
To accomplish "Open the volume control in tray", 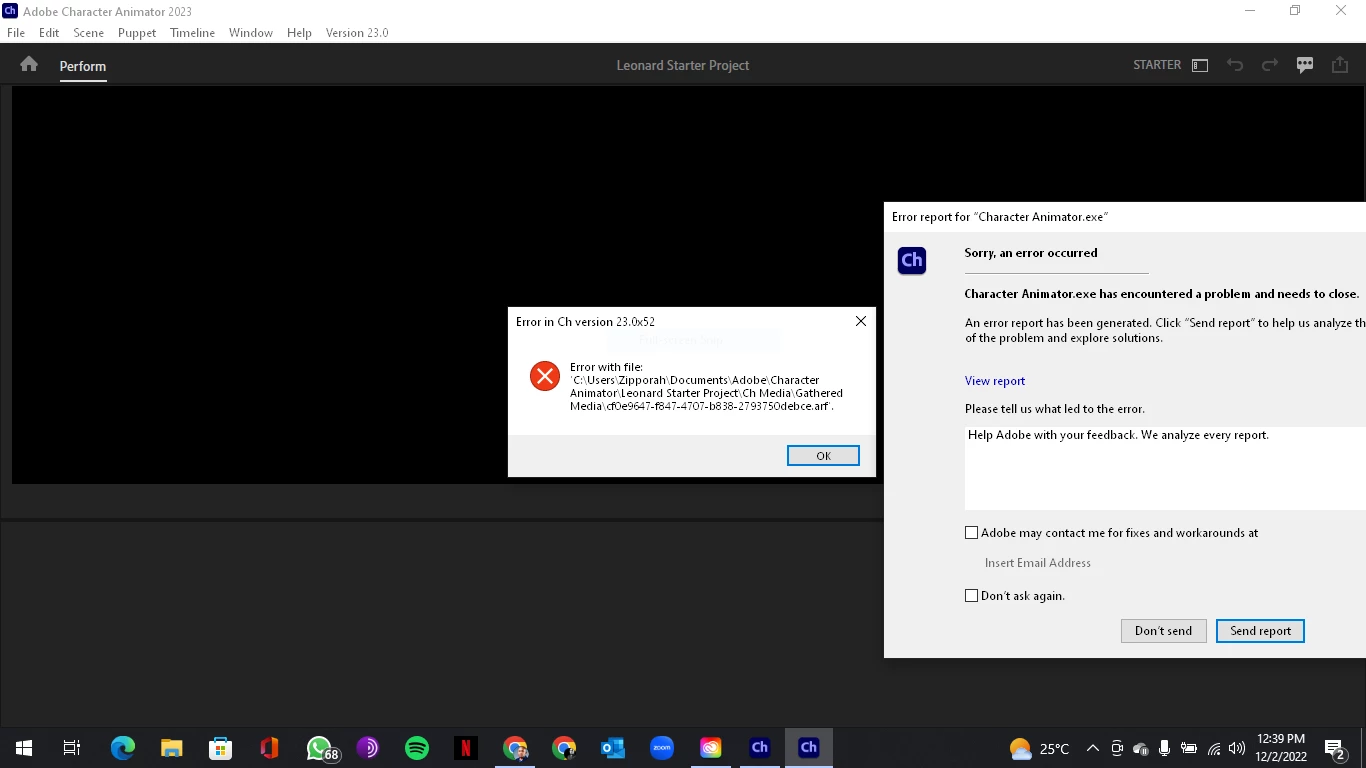I will click(1237, 748).
